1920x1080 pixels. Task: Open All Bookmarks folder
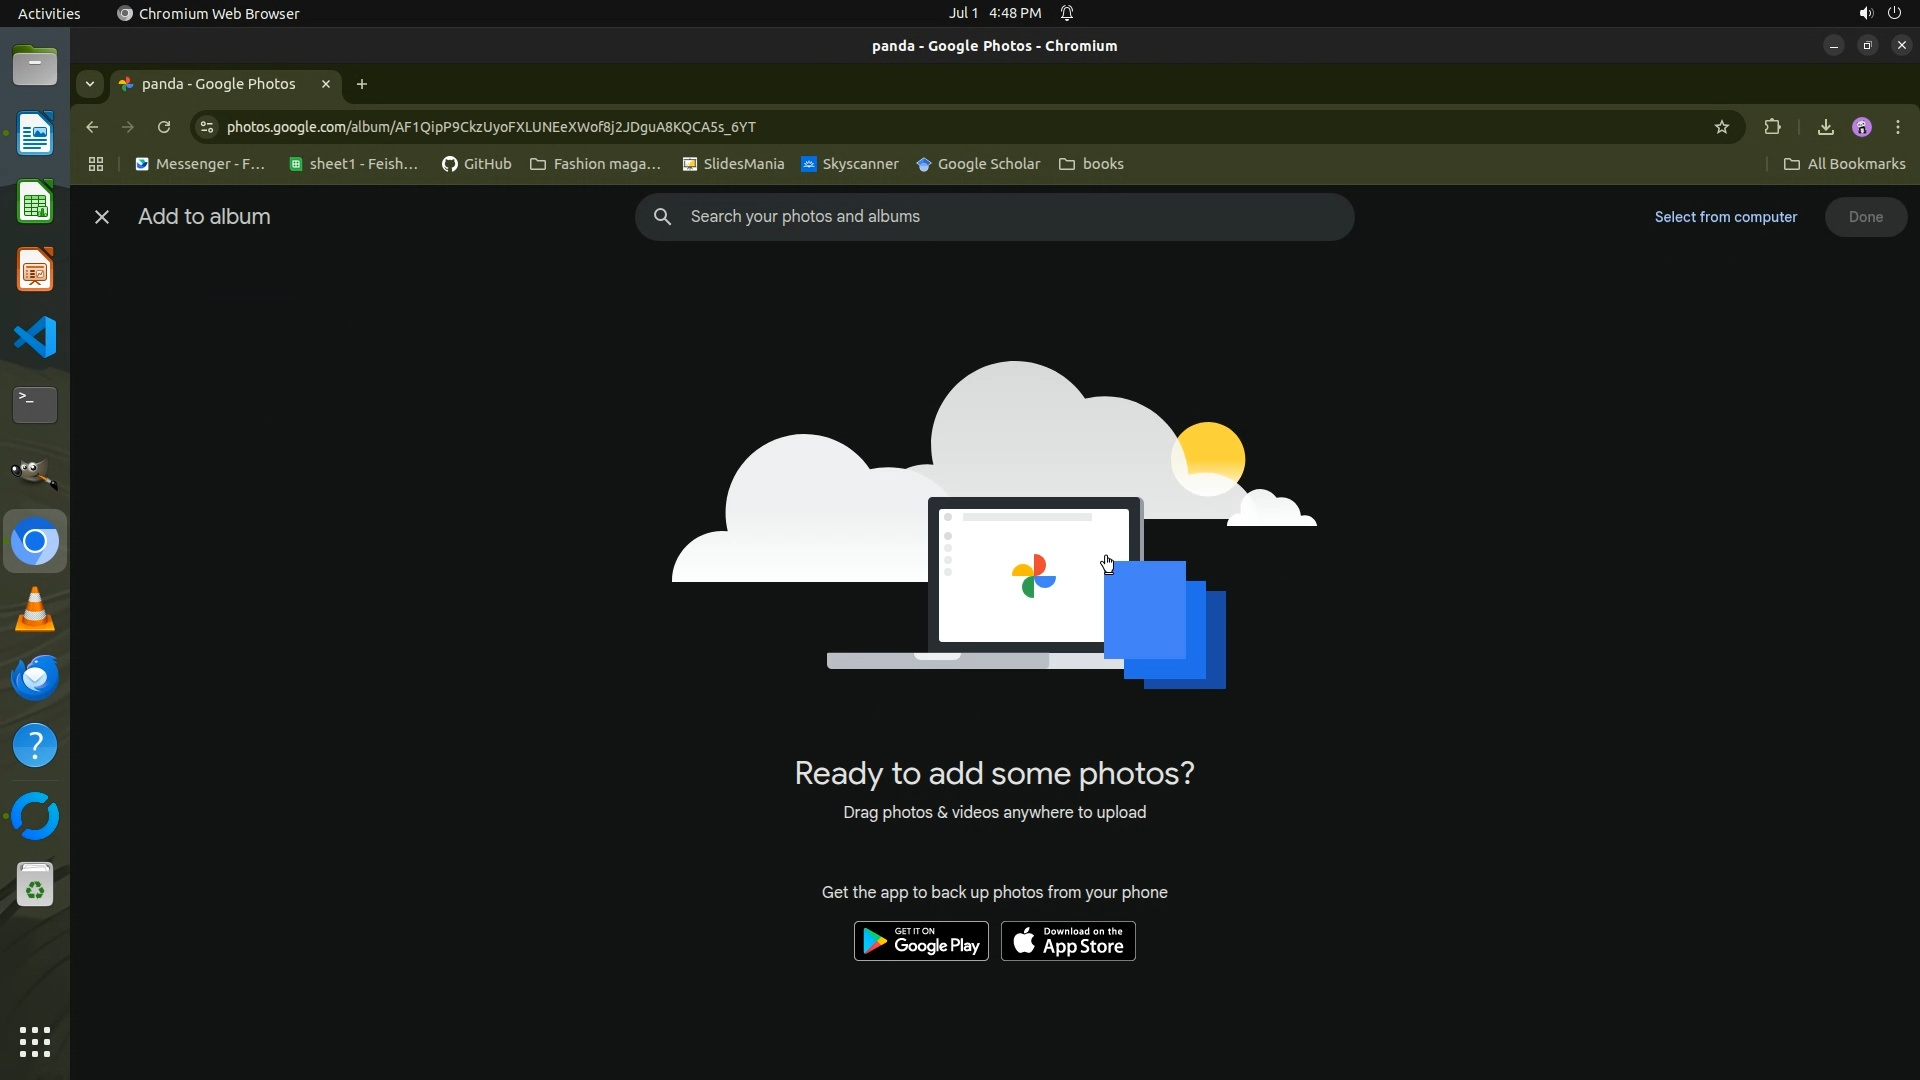tap(1844, 164)
